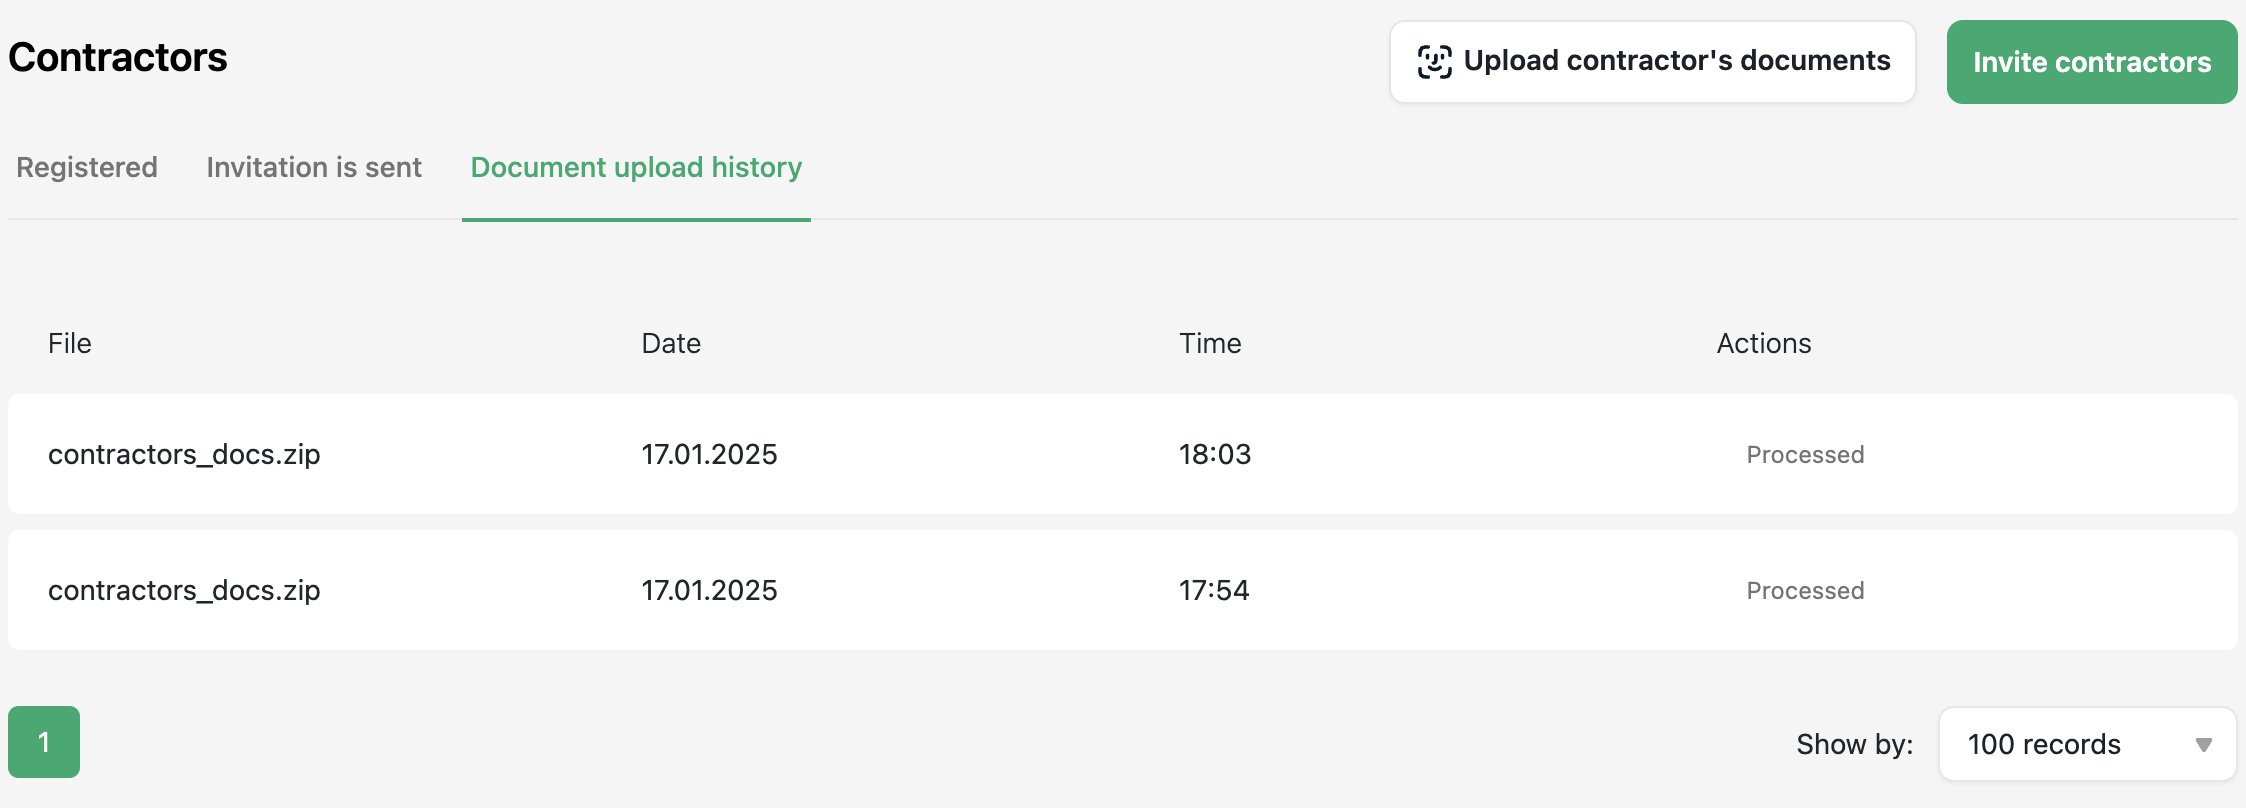Viewport: 2246px width, 808px height.
Task: Click the Contractors page heading
Action: click(x=118, y=58)
